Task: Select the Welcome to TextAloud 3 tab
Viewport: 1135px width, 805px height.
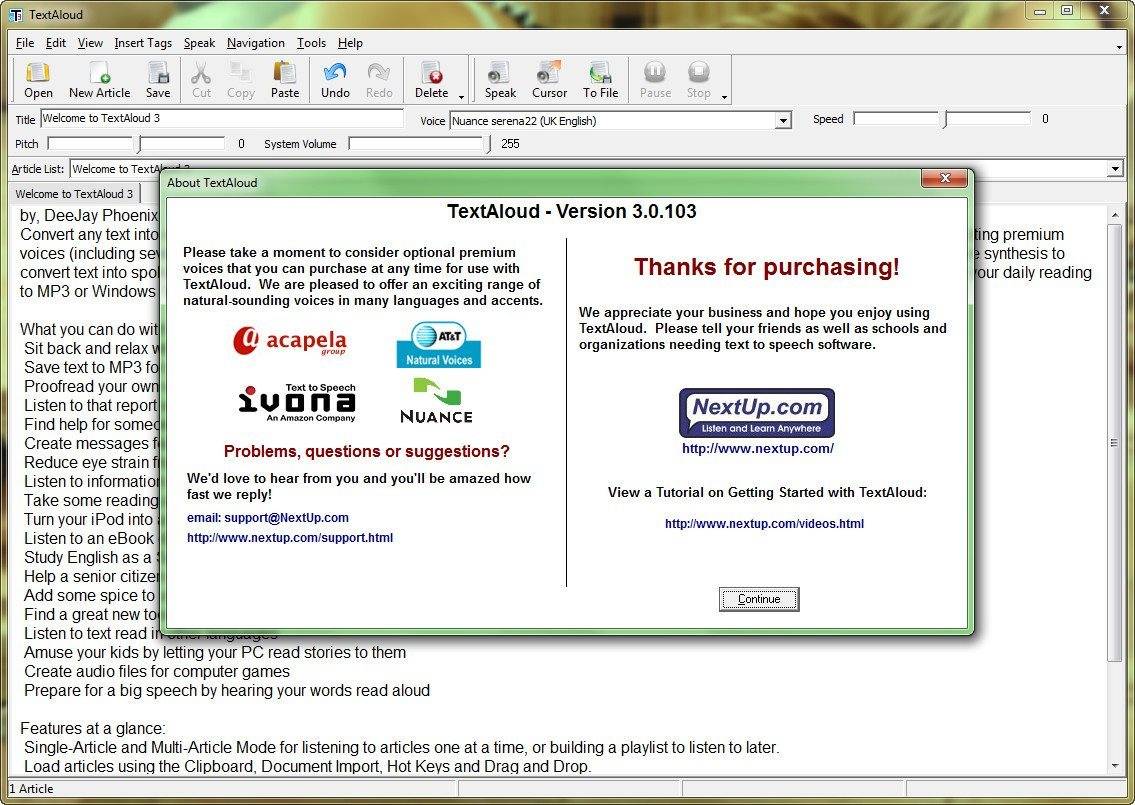Action: [x=74, y=193]
